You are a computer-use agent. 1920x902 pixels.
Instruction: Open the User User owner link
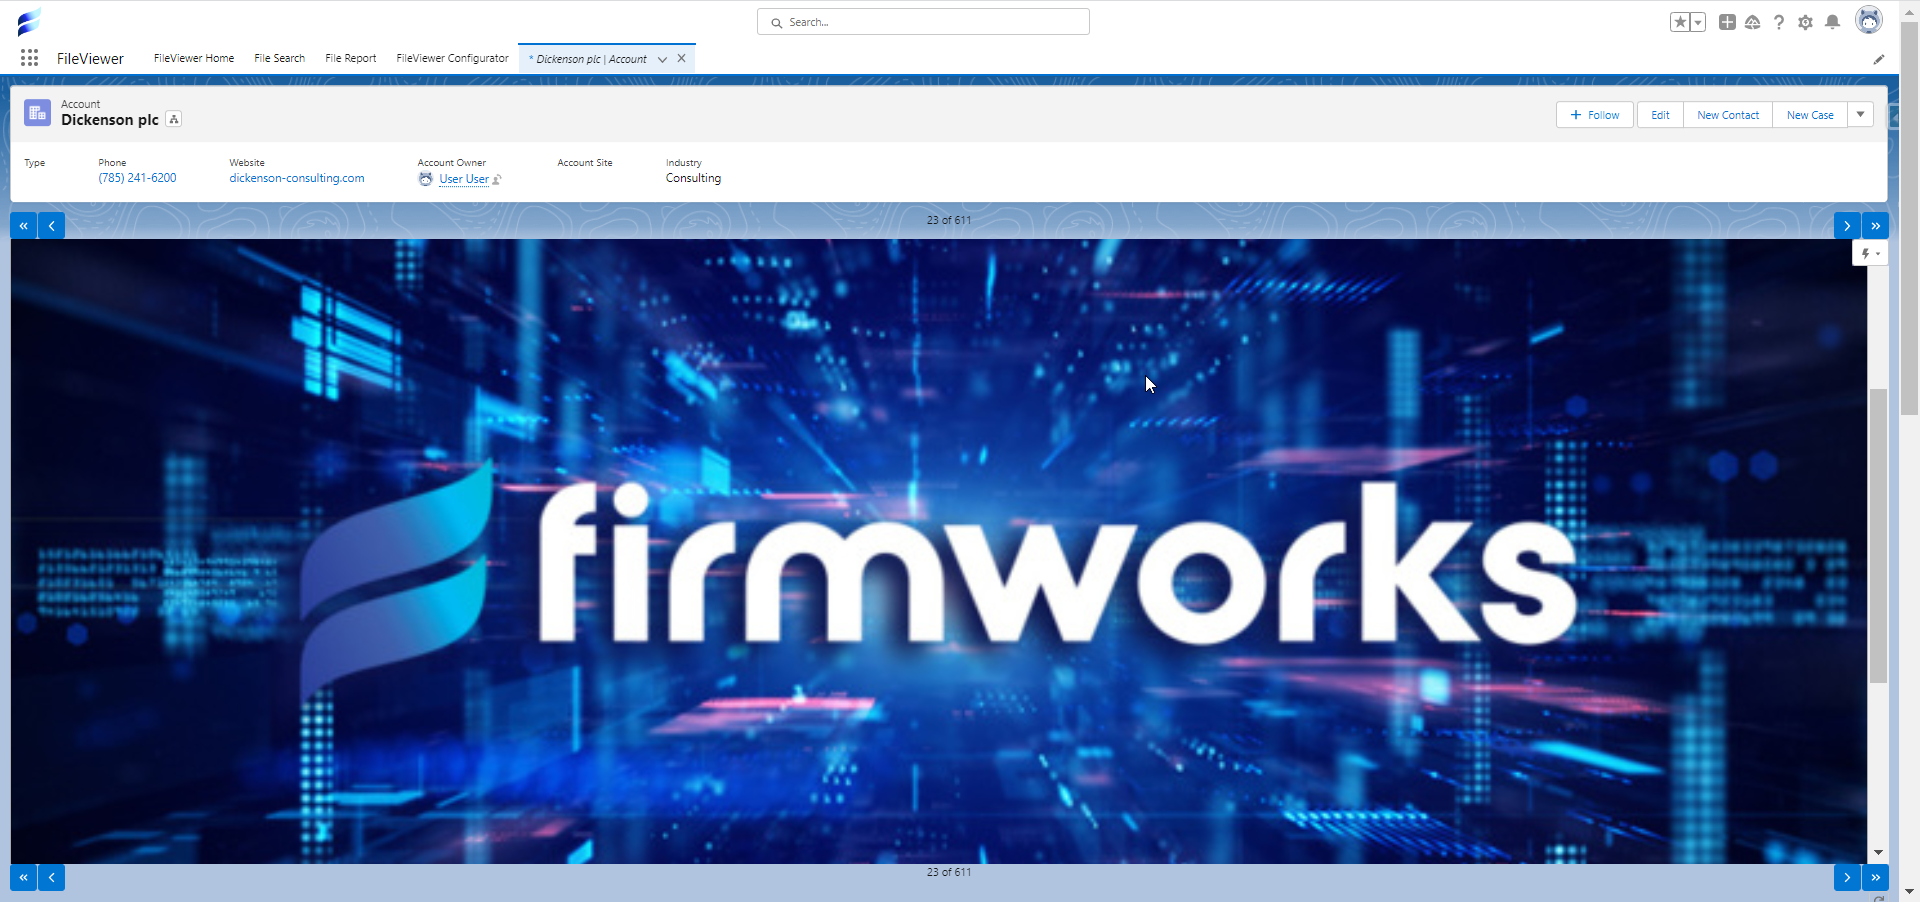point(464,179)
